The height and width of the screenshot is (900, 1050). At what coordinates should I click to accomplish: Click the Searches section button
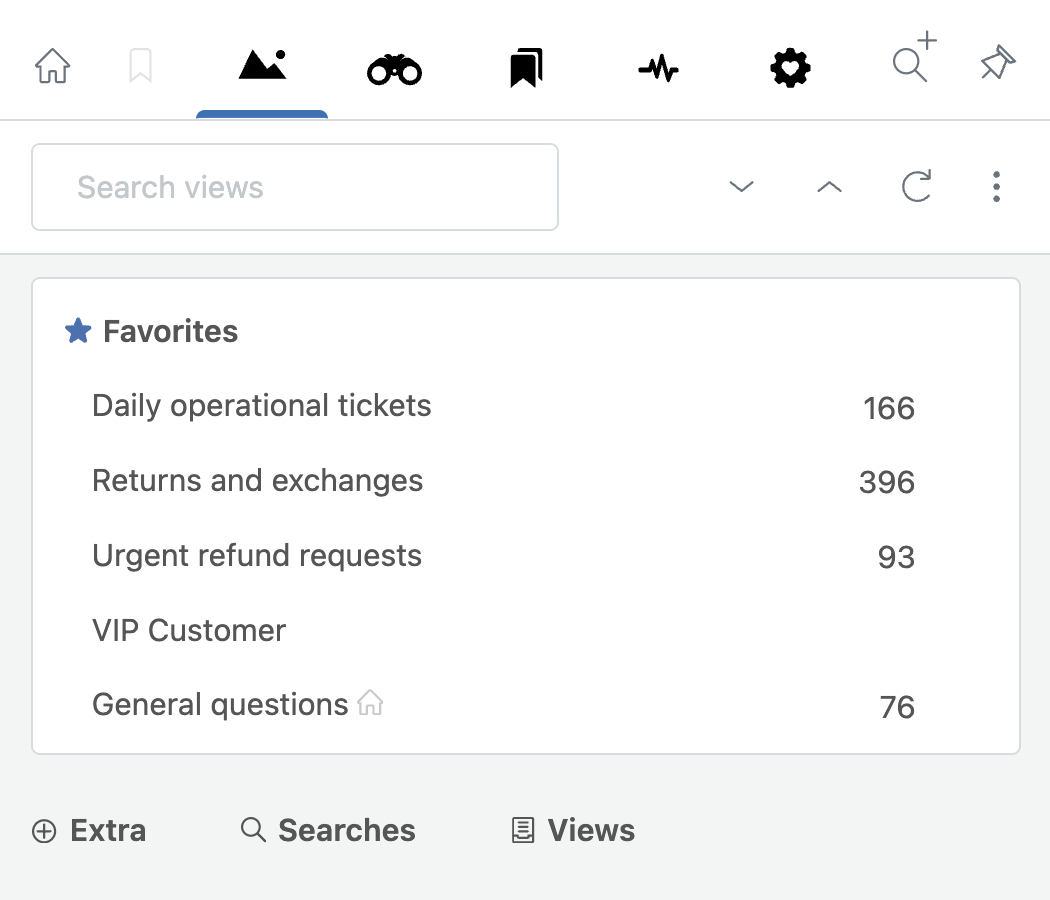tap(328, 830)
